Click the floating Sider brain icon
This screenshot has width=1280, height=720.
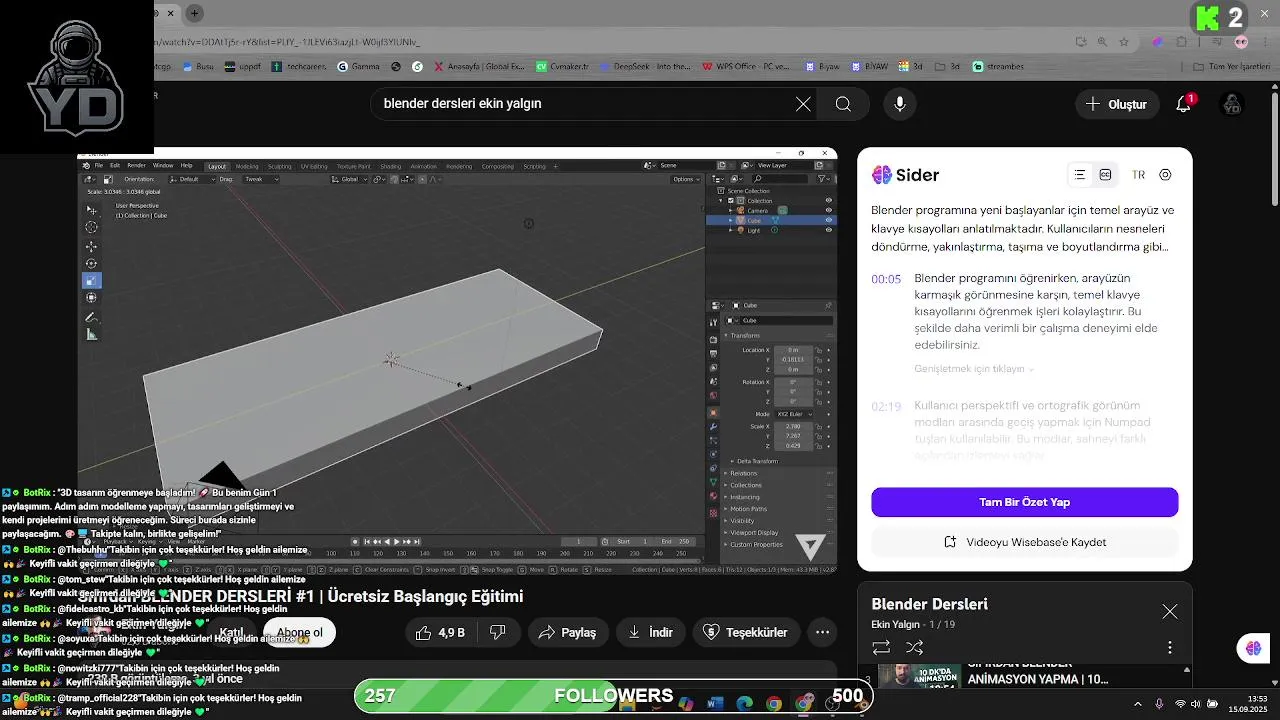1253,648
